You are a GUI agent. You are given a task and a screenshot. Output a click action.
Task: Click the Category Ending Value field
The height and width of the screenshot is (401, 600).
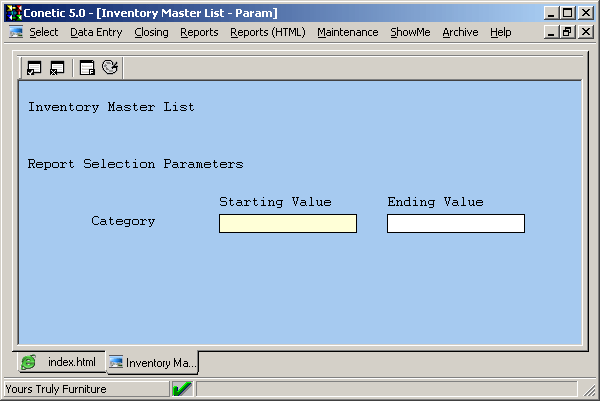[x=456, y=224]
